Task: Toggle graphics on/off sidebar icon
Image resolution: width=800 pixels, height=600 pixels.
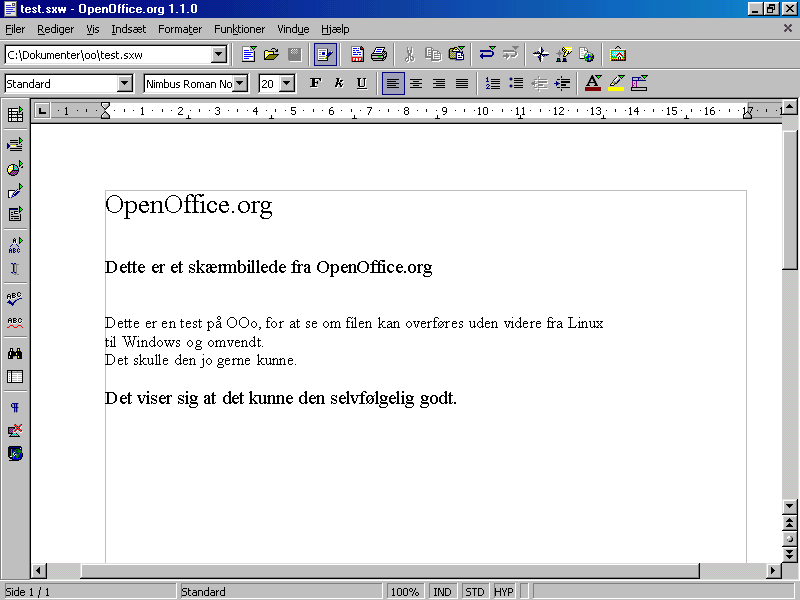Action: point(15,431)
